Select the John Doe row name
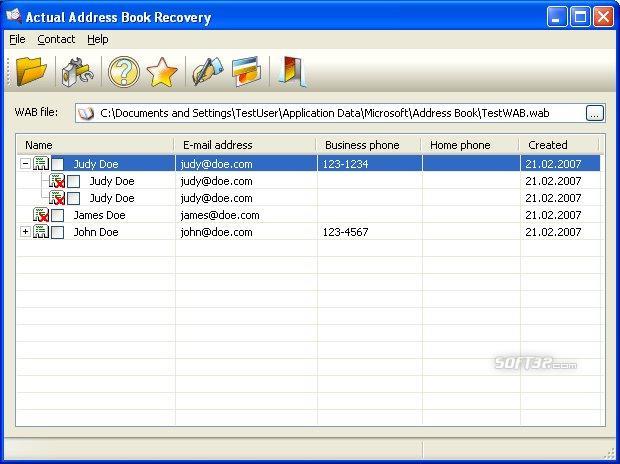This screenshot has width=620, height=464. (x=96, y=232)
